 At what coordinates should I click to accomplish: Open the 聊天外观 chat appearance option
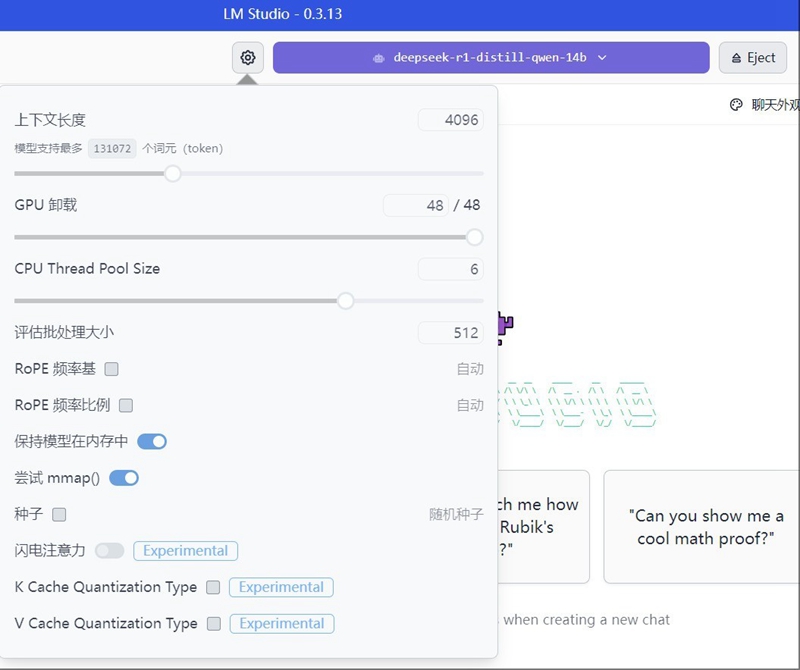pyautogui.click(x=764, y=105)
